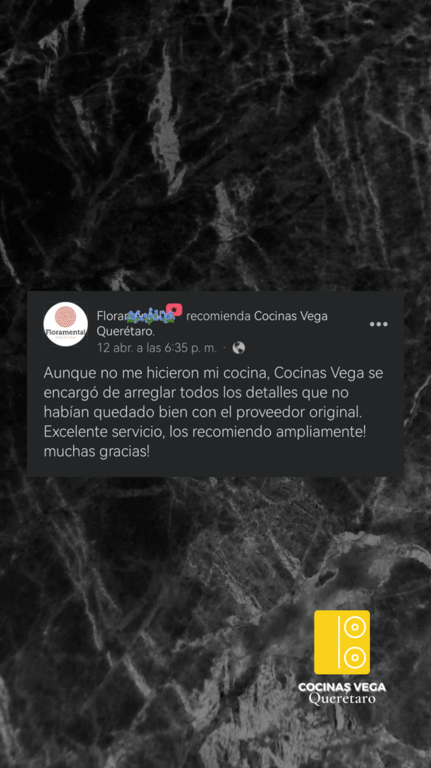Viewport: 431px width, 768px height.
Task: Click the yellow Cocinas Vega stove logo
Action: [342, 642]
